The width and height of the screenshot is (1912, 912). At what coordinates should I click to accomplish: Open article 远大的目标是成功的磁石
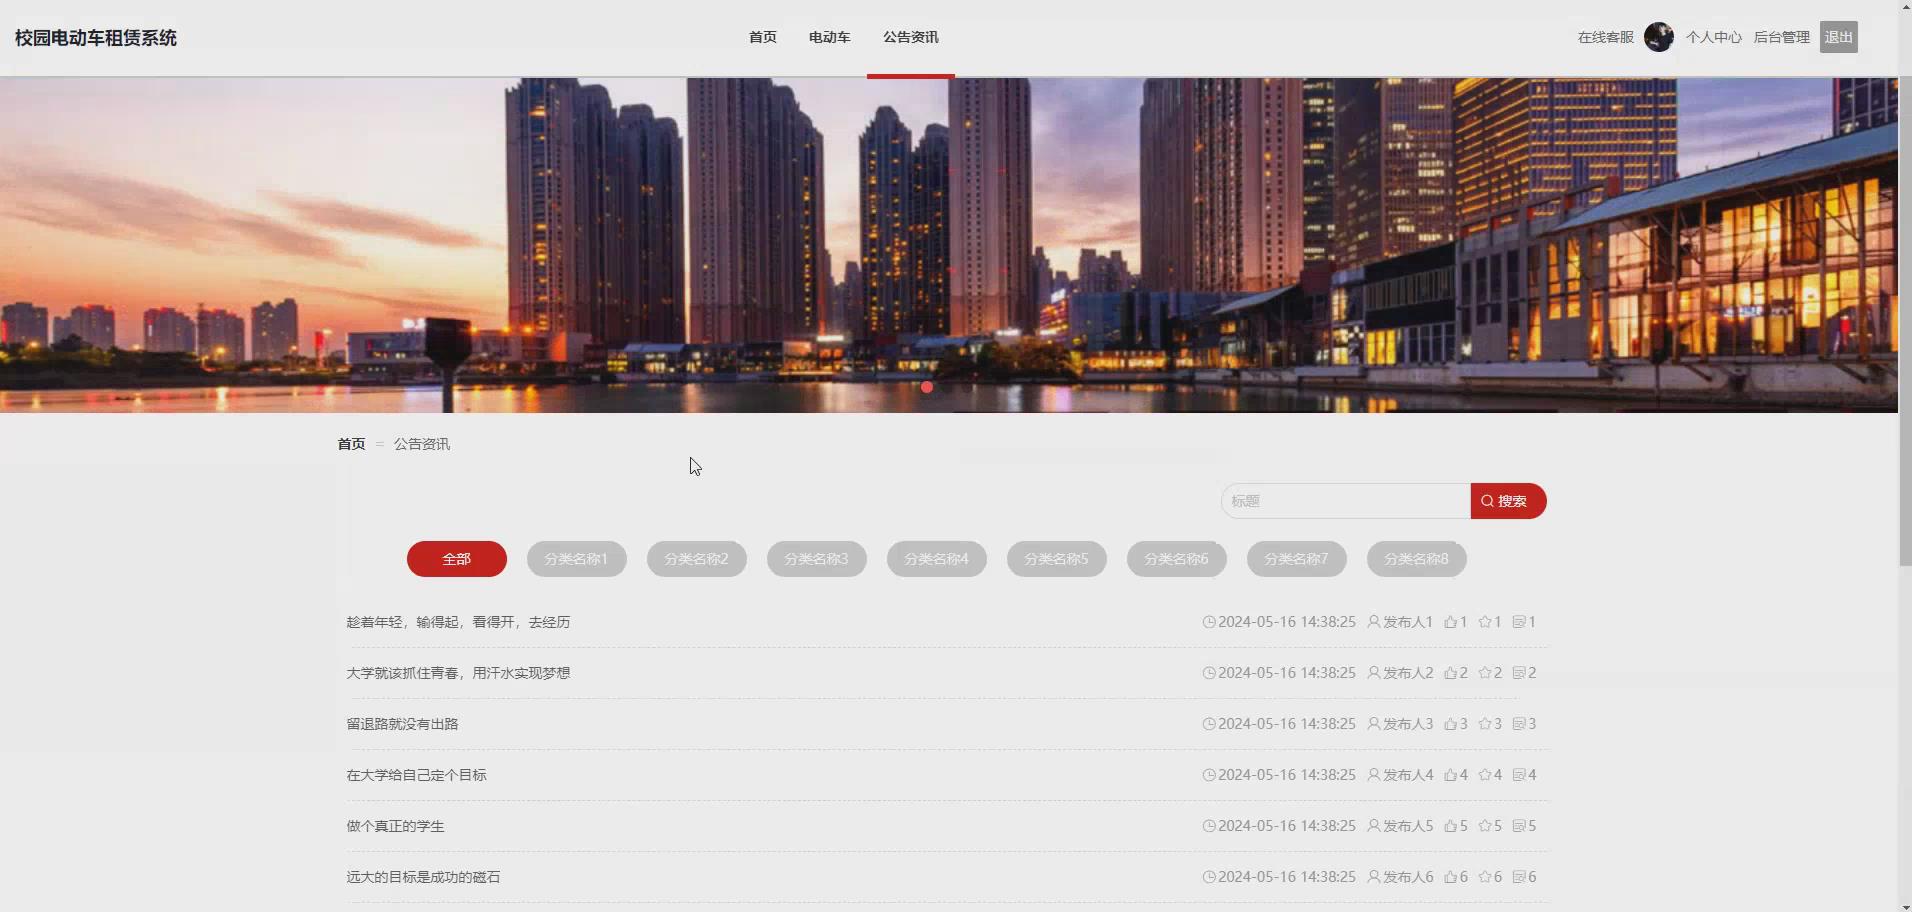(423, 877)
